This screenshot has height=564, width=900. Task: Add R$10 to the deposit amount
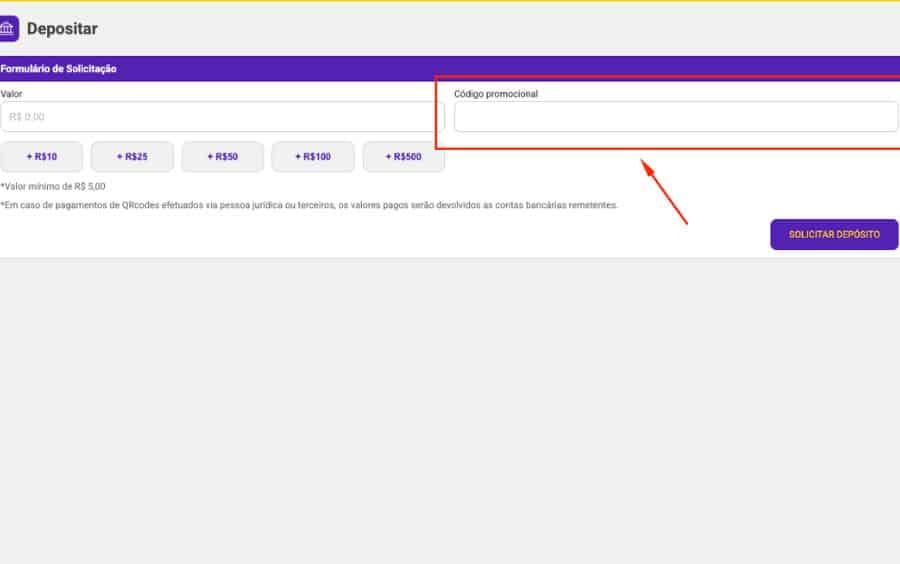42,157
